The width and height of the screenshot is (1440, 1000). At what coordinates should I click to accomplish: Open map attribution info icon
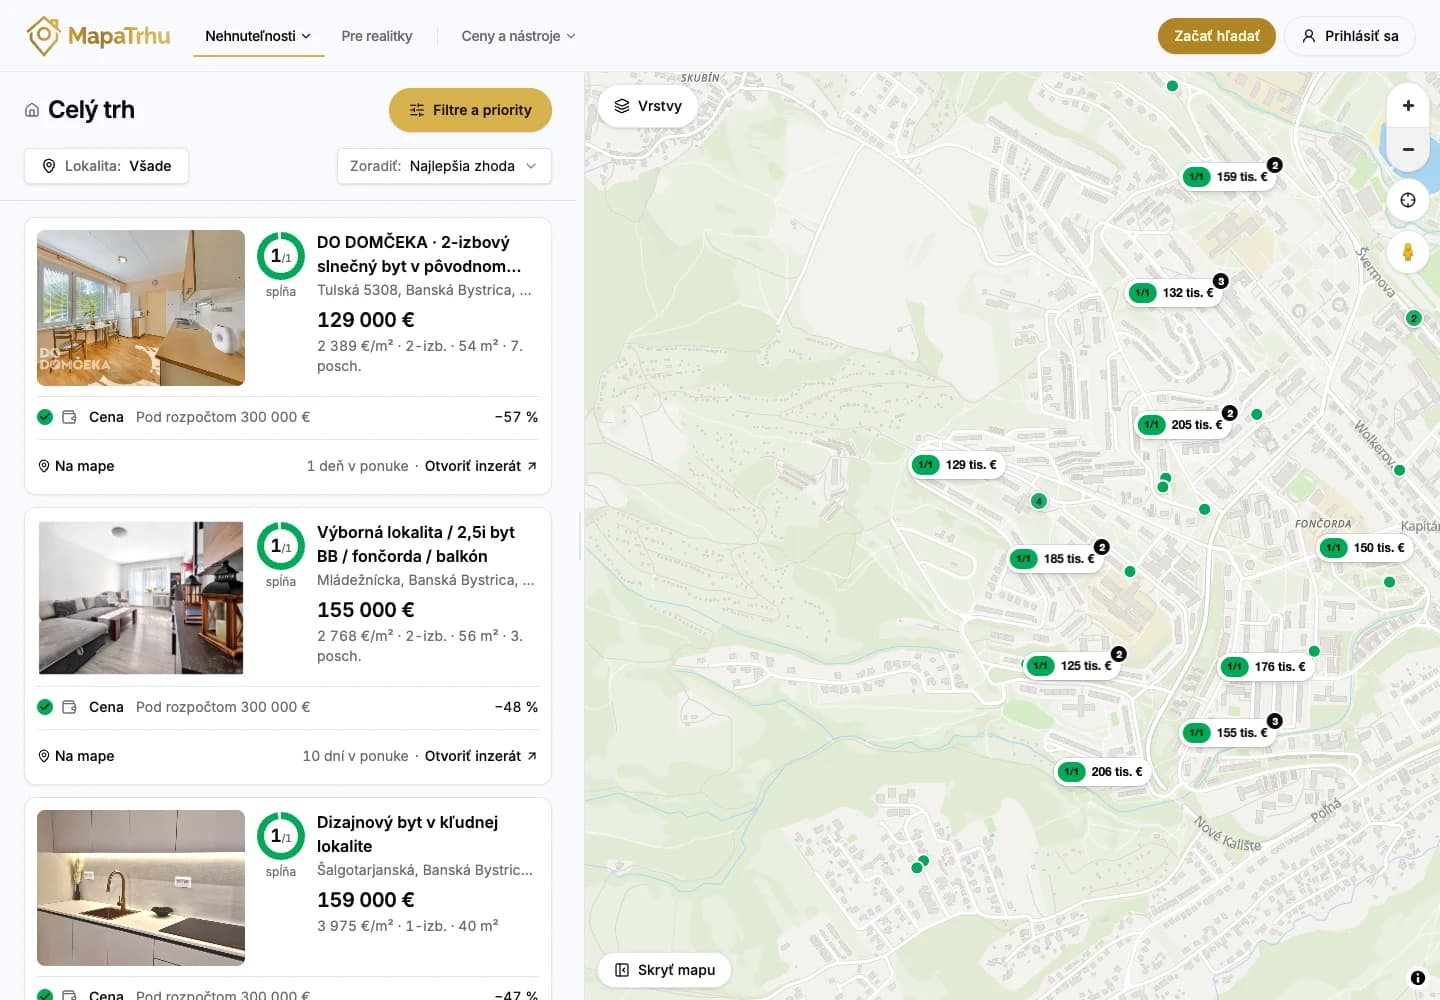point(1418,978)
